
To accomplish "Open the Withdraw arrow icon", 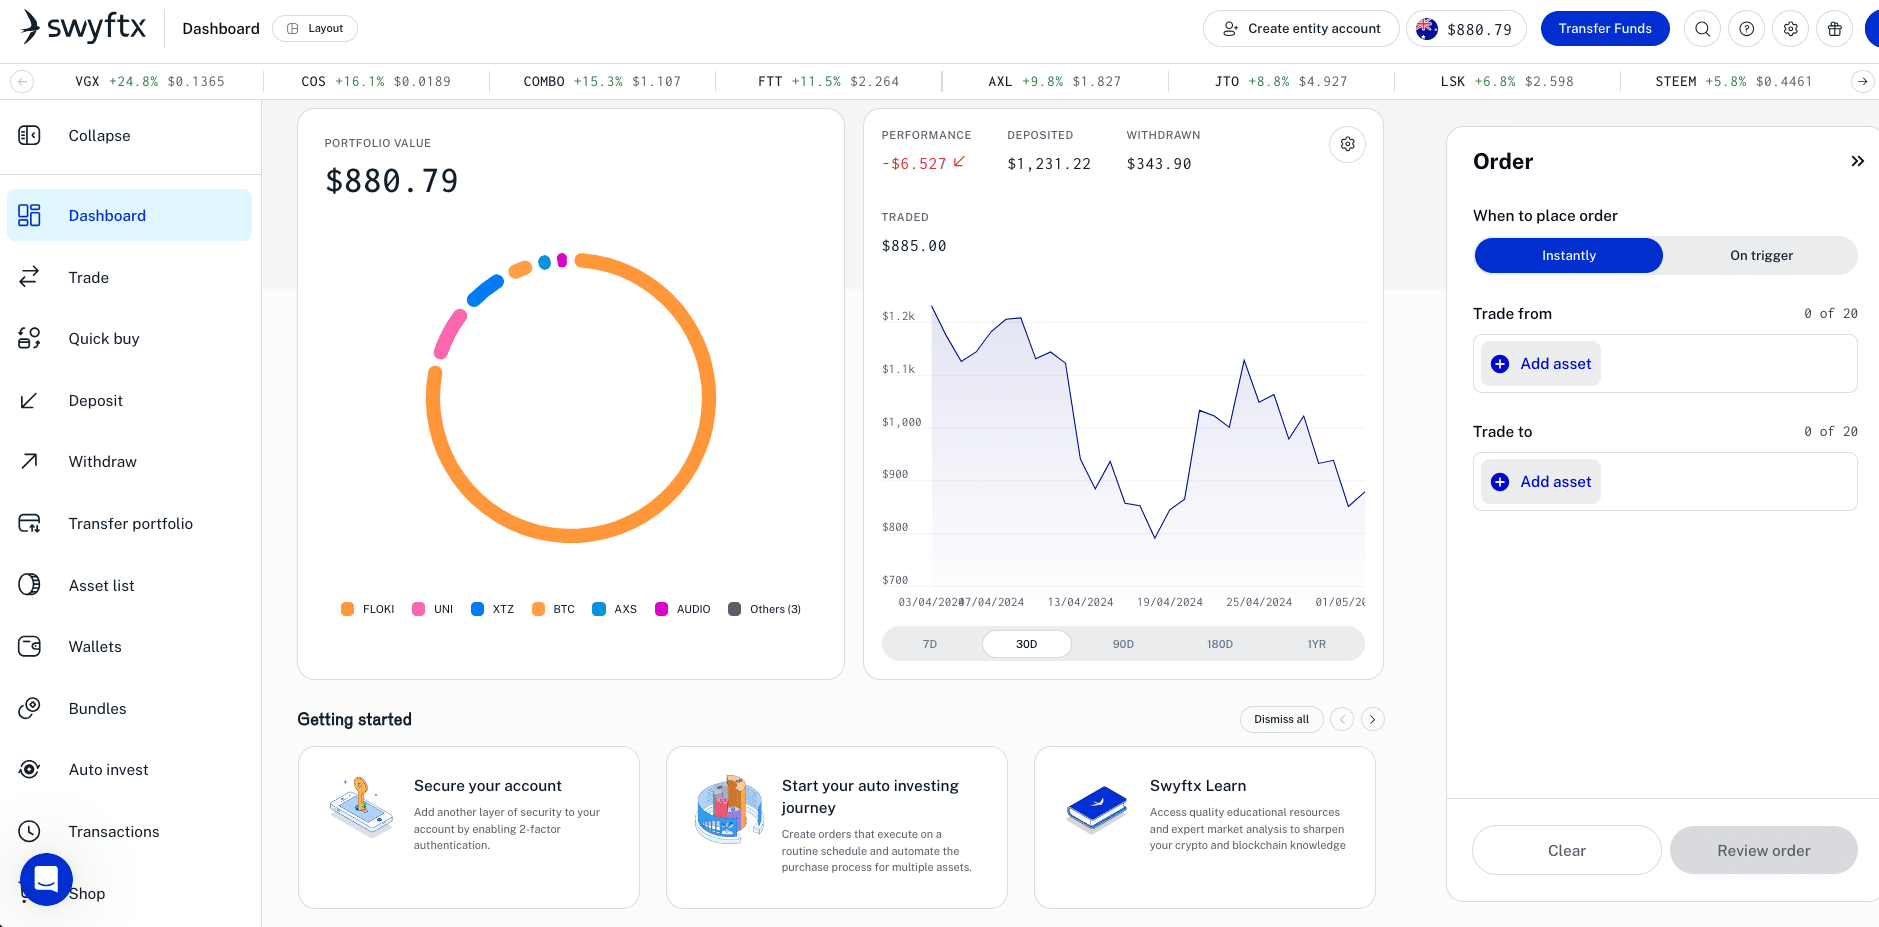I will tap(29, 461).
